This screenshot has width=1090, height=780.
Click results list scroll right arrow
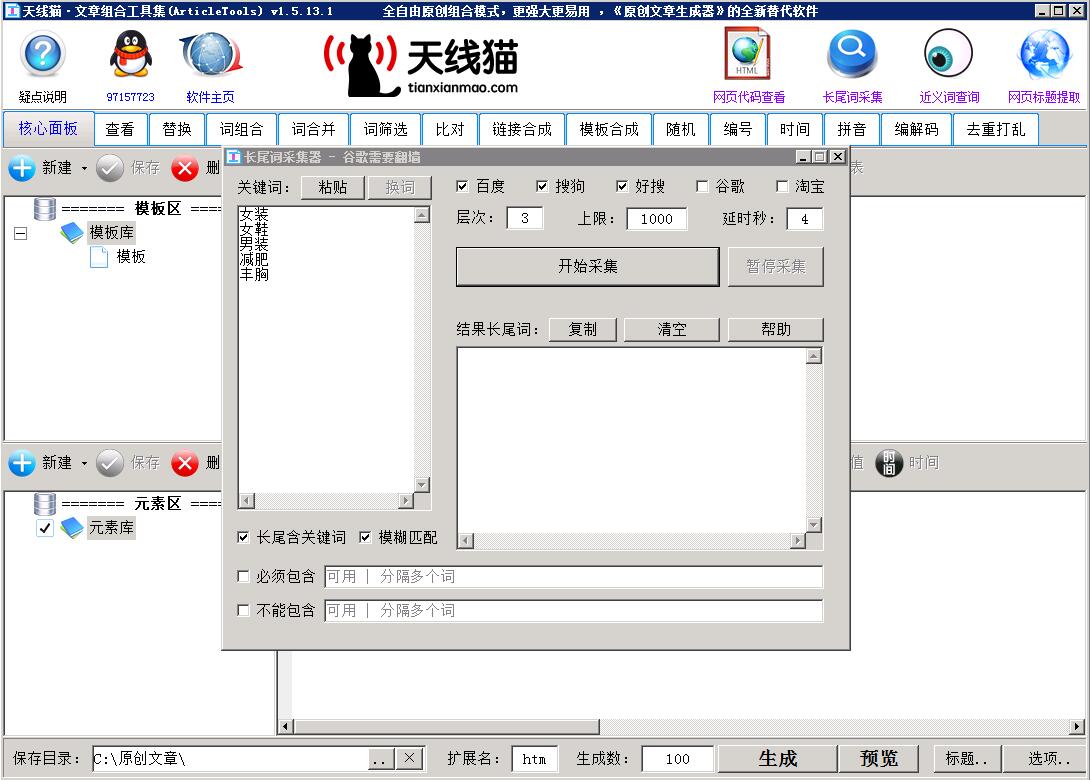pos(798,541)
